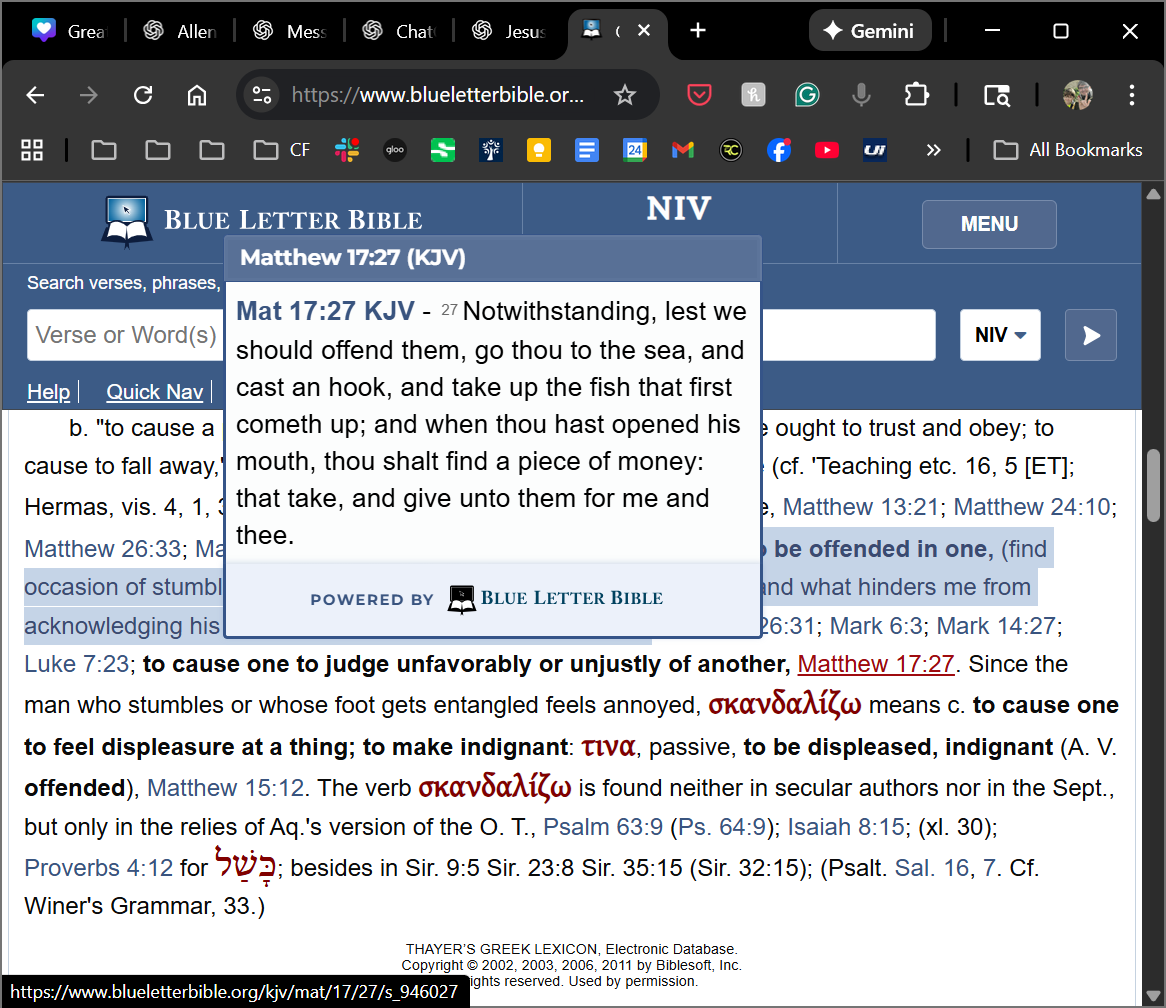Screen dimensions: 1166x1008
Task: Click the Quick Nav link
Action: pyautogui.click(x=155, y=392)
